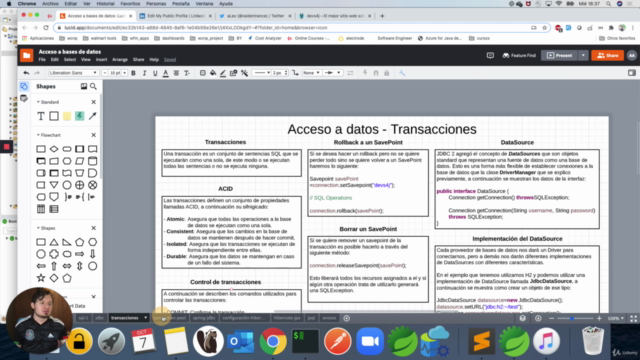
Task: Open the Edit menu in Lucidchart
Action: tap(54, 60)
